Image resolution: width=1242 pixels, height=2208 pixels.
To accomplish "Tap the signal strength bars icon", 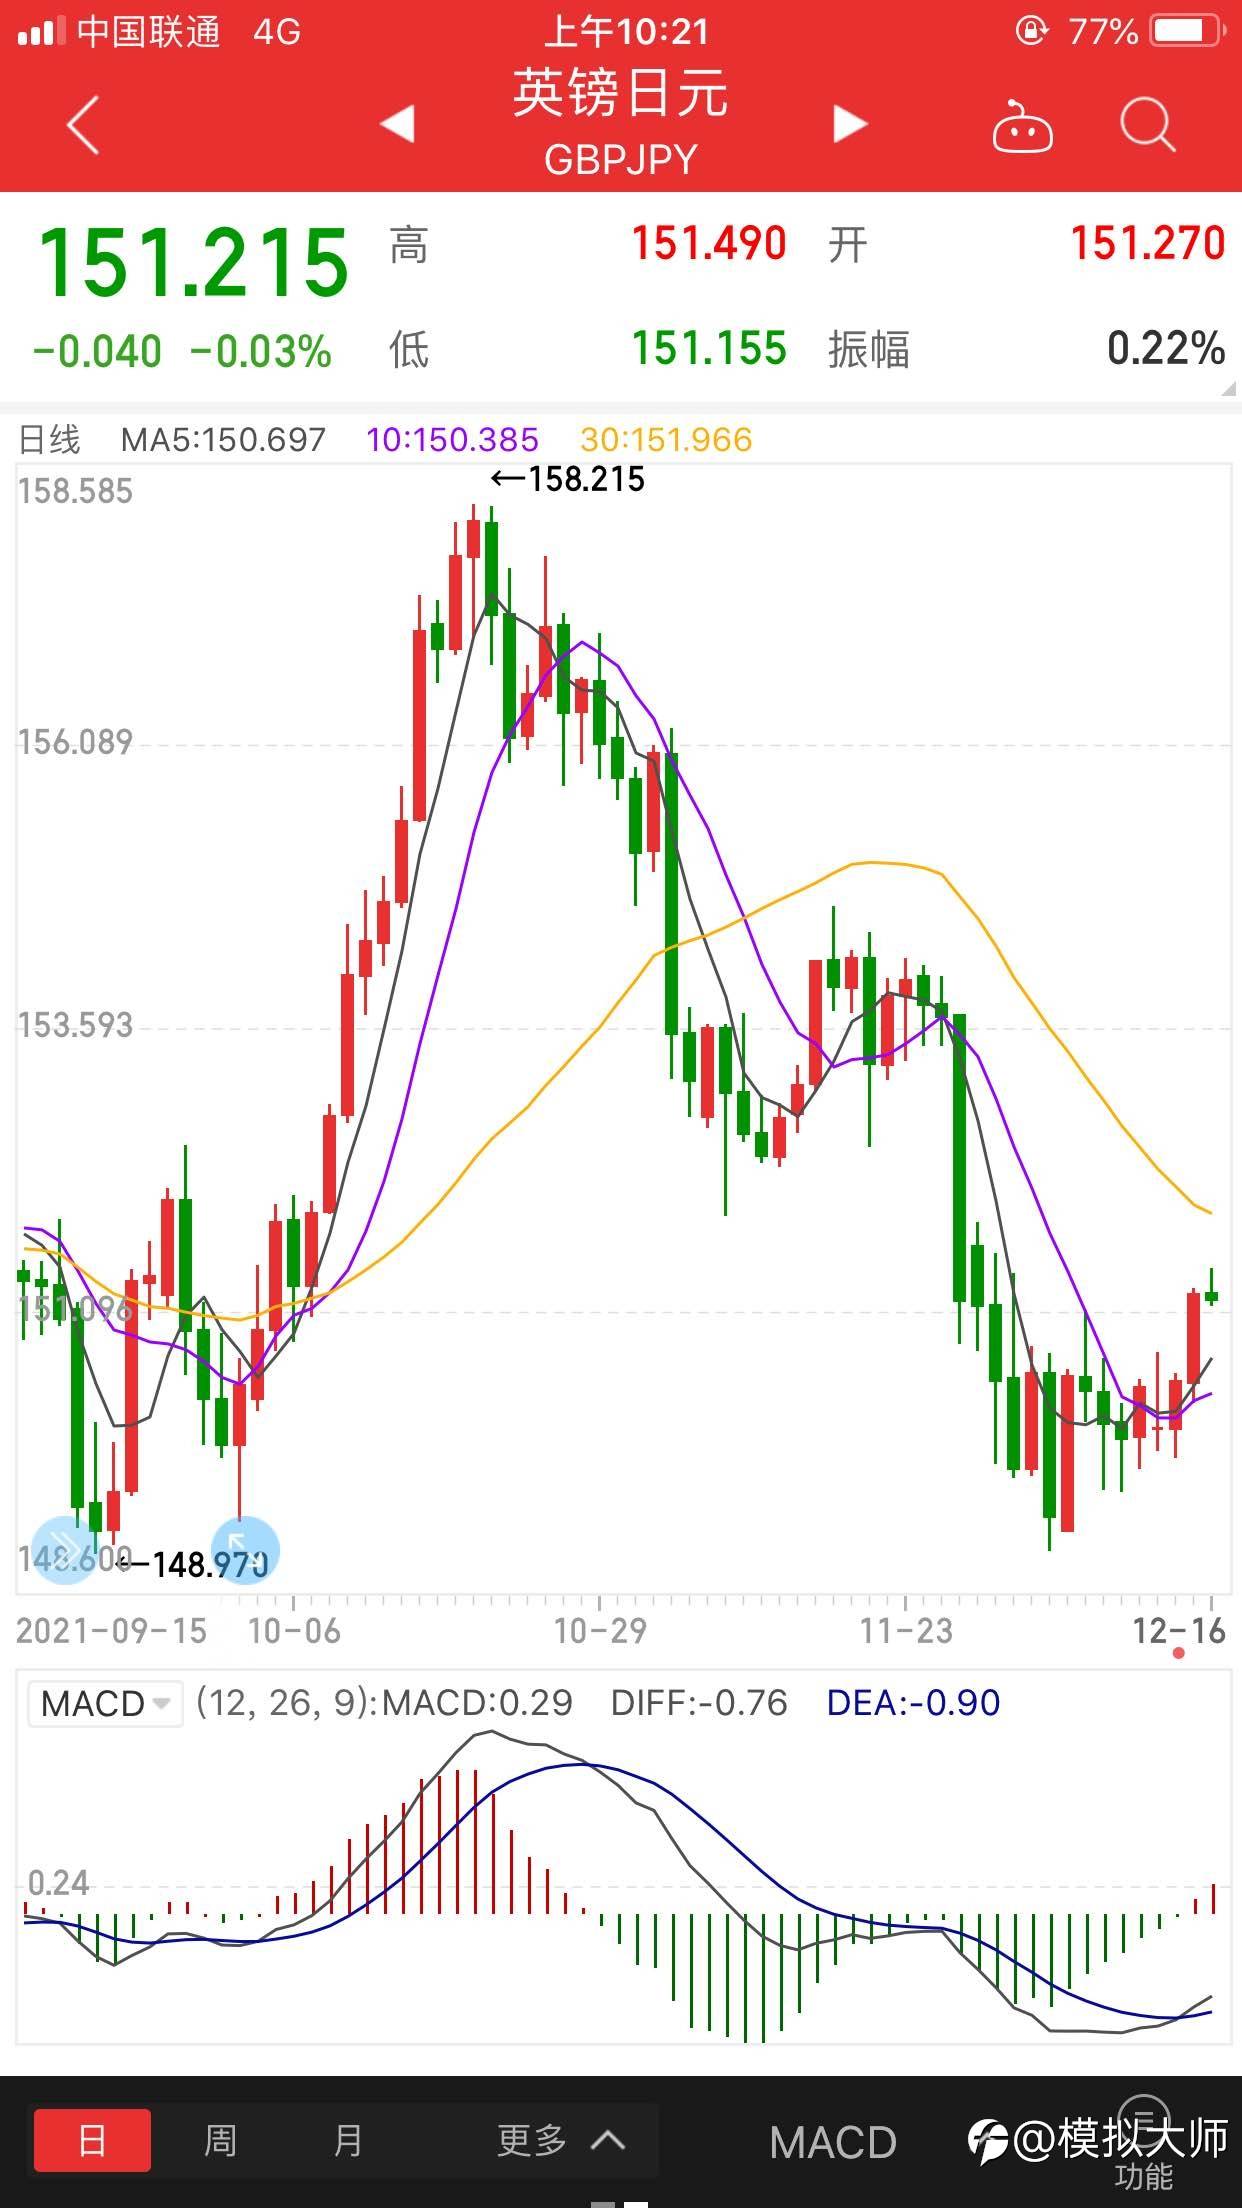I will click(42, 32).
